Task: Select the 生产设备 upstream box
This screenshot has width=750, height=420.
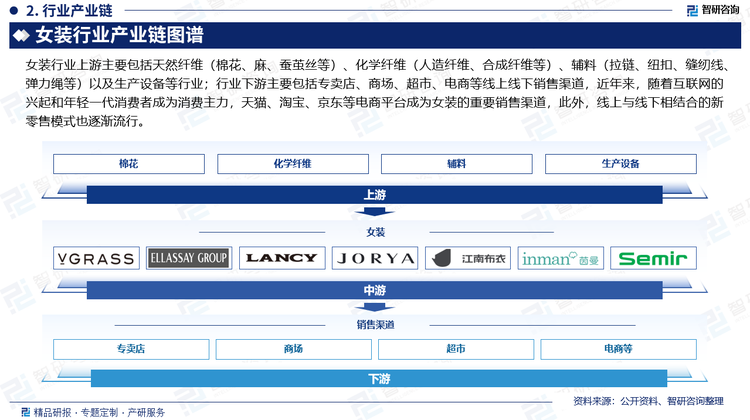Action: [x=621, y=164]
